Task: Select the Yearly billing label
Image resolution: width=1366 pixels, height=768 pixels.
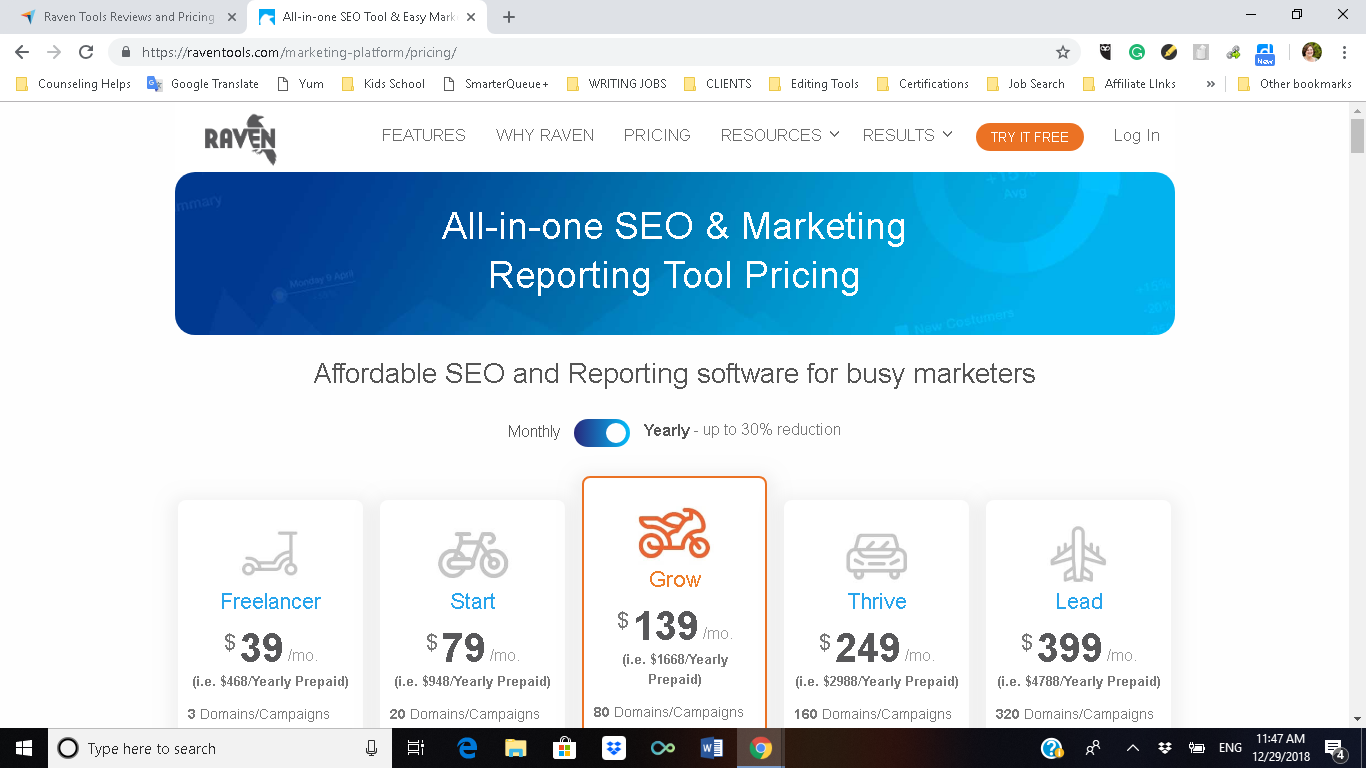Action: point(667,430)
